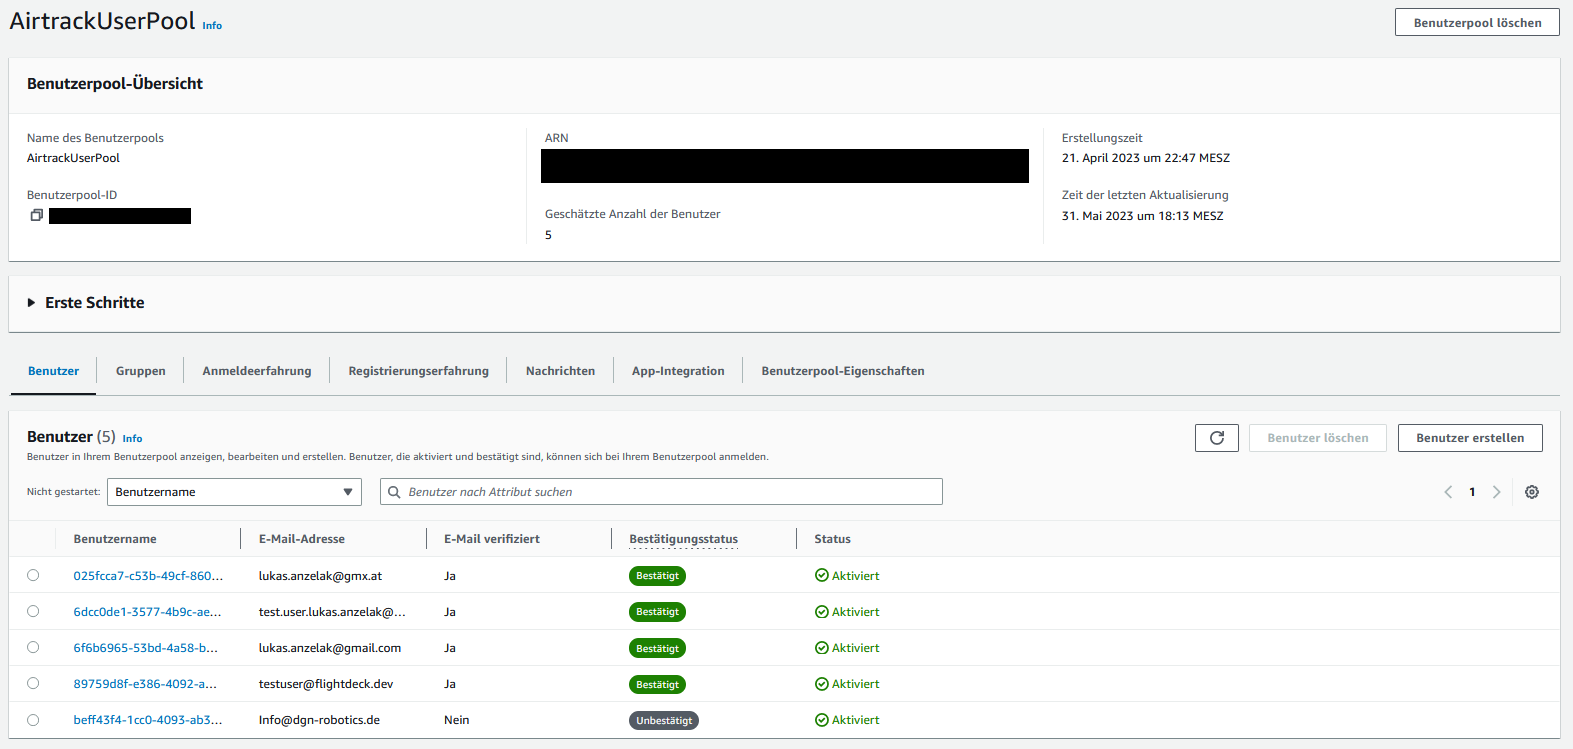Switch to the Benutzer tab

(x=53, y=371)
